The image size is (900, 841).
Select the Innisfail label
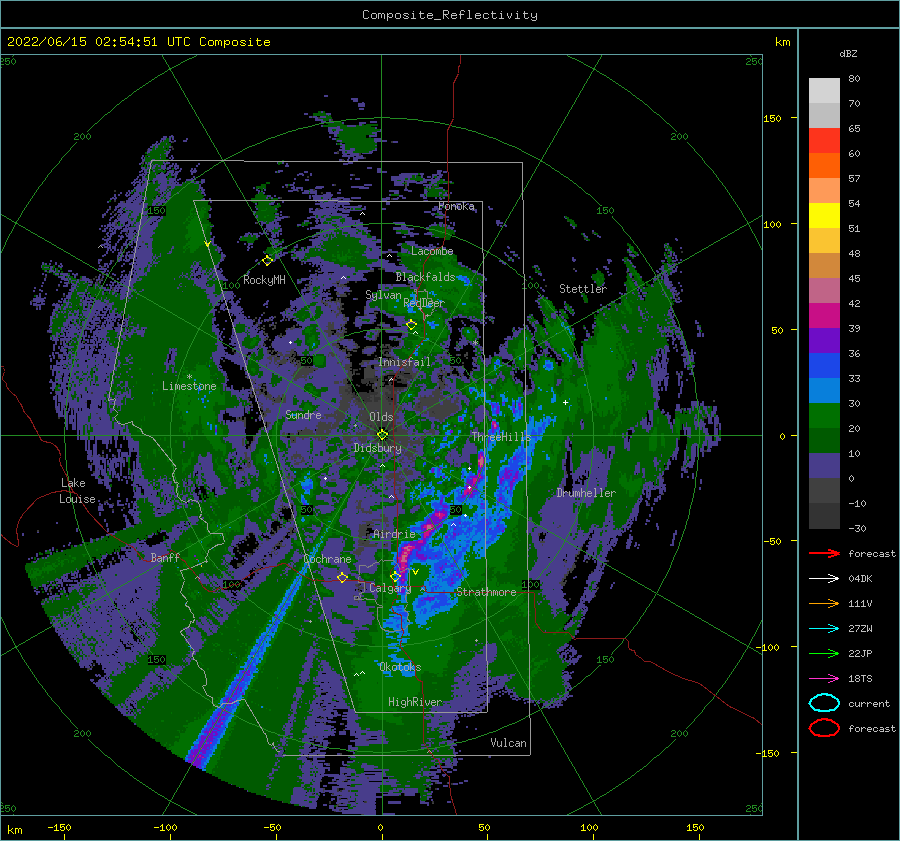(x=404, y=362)
